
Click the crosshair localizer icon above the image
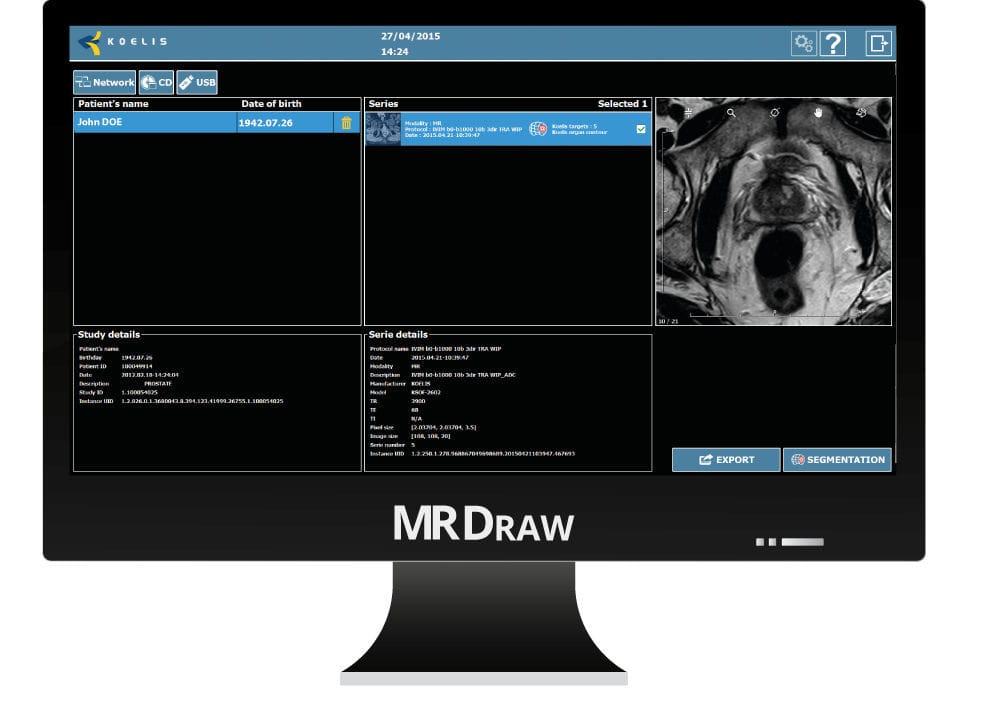click(x=688, y=112)
